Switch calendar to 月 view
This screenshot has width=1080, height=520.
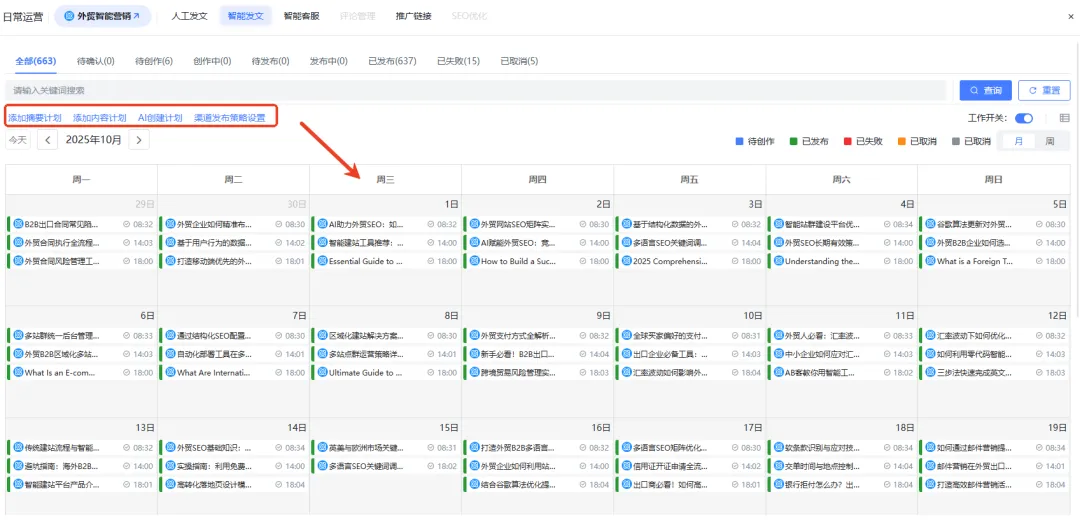point(1018,142)
